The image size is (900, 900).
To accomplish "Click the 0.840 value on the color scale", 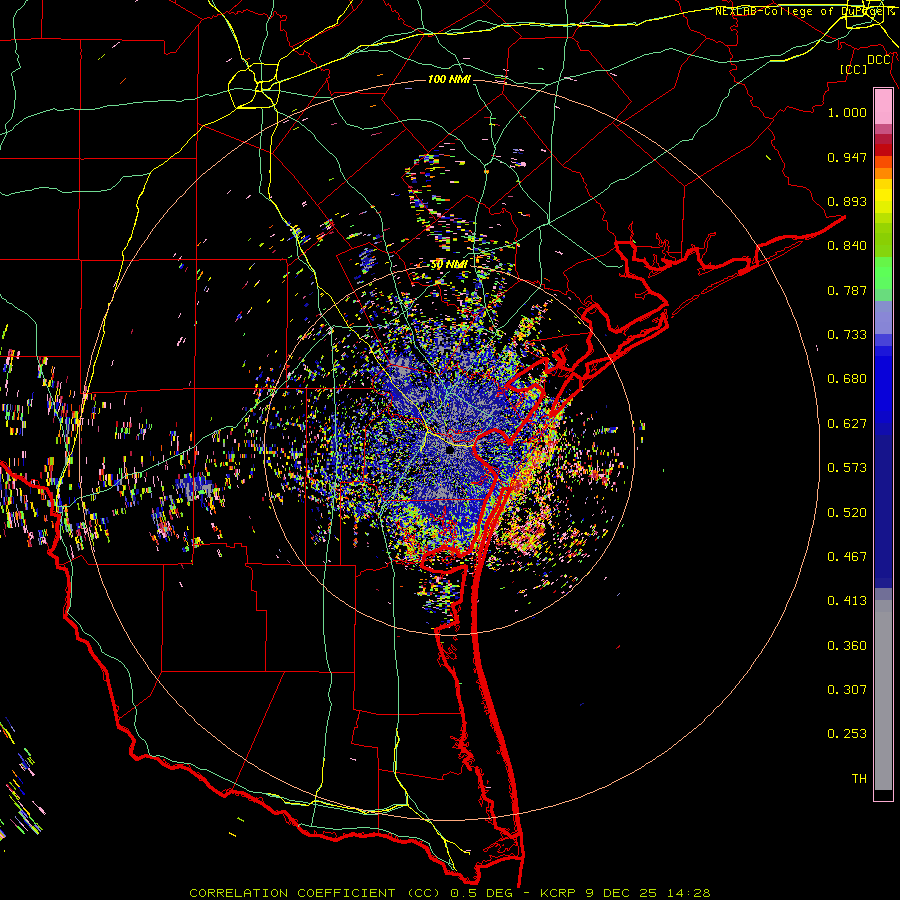I will tap(847, 246).
